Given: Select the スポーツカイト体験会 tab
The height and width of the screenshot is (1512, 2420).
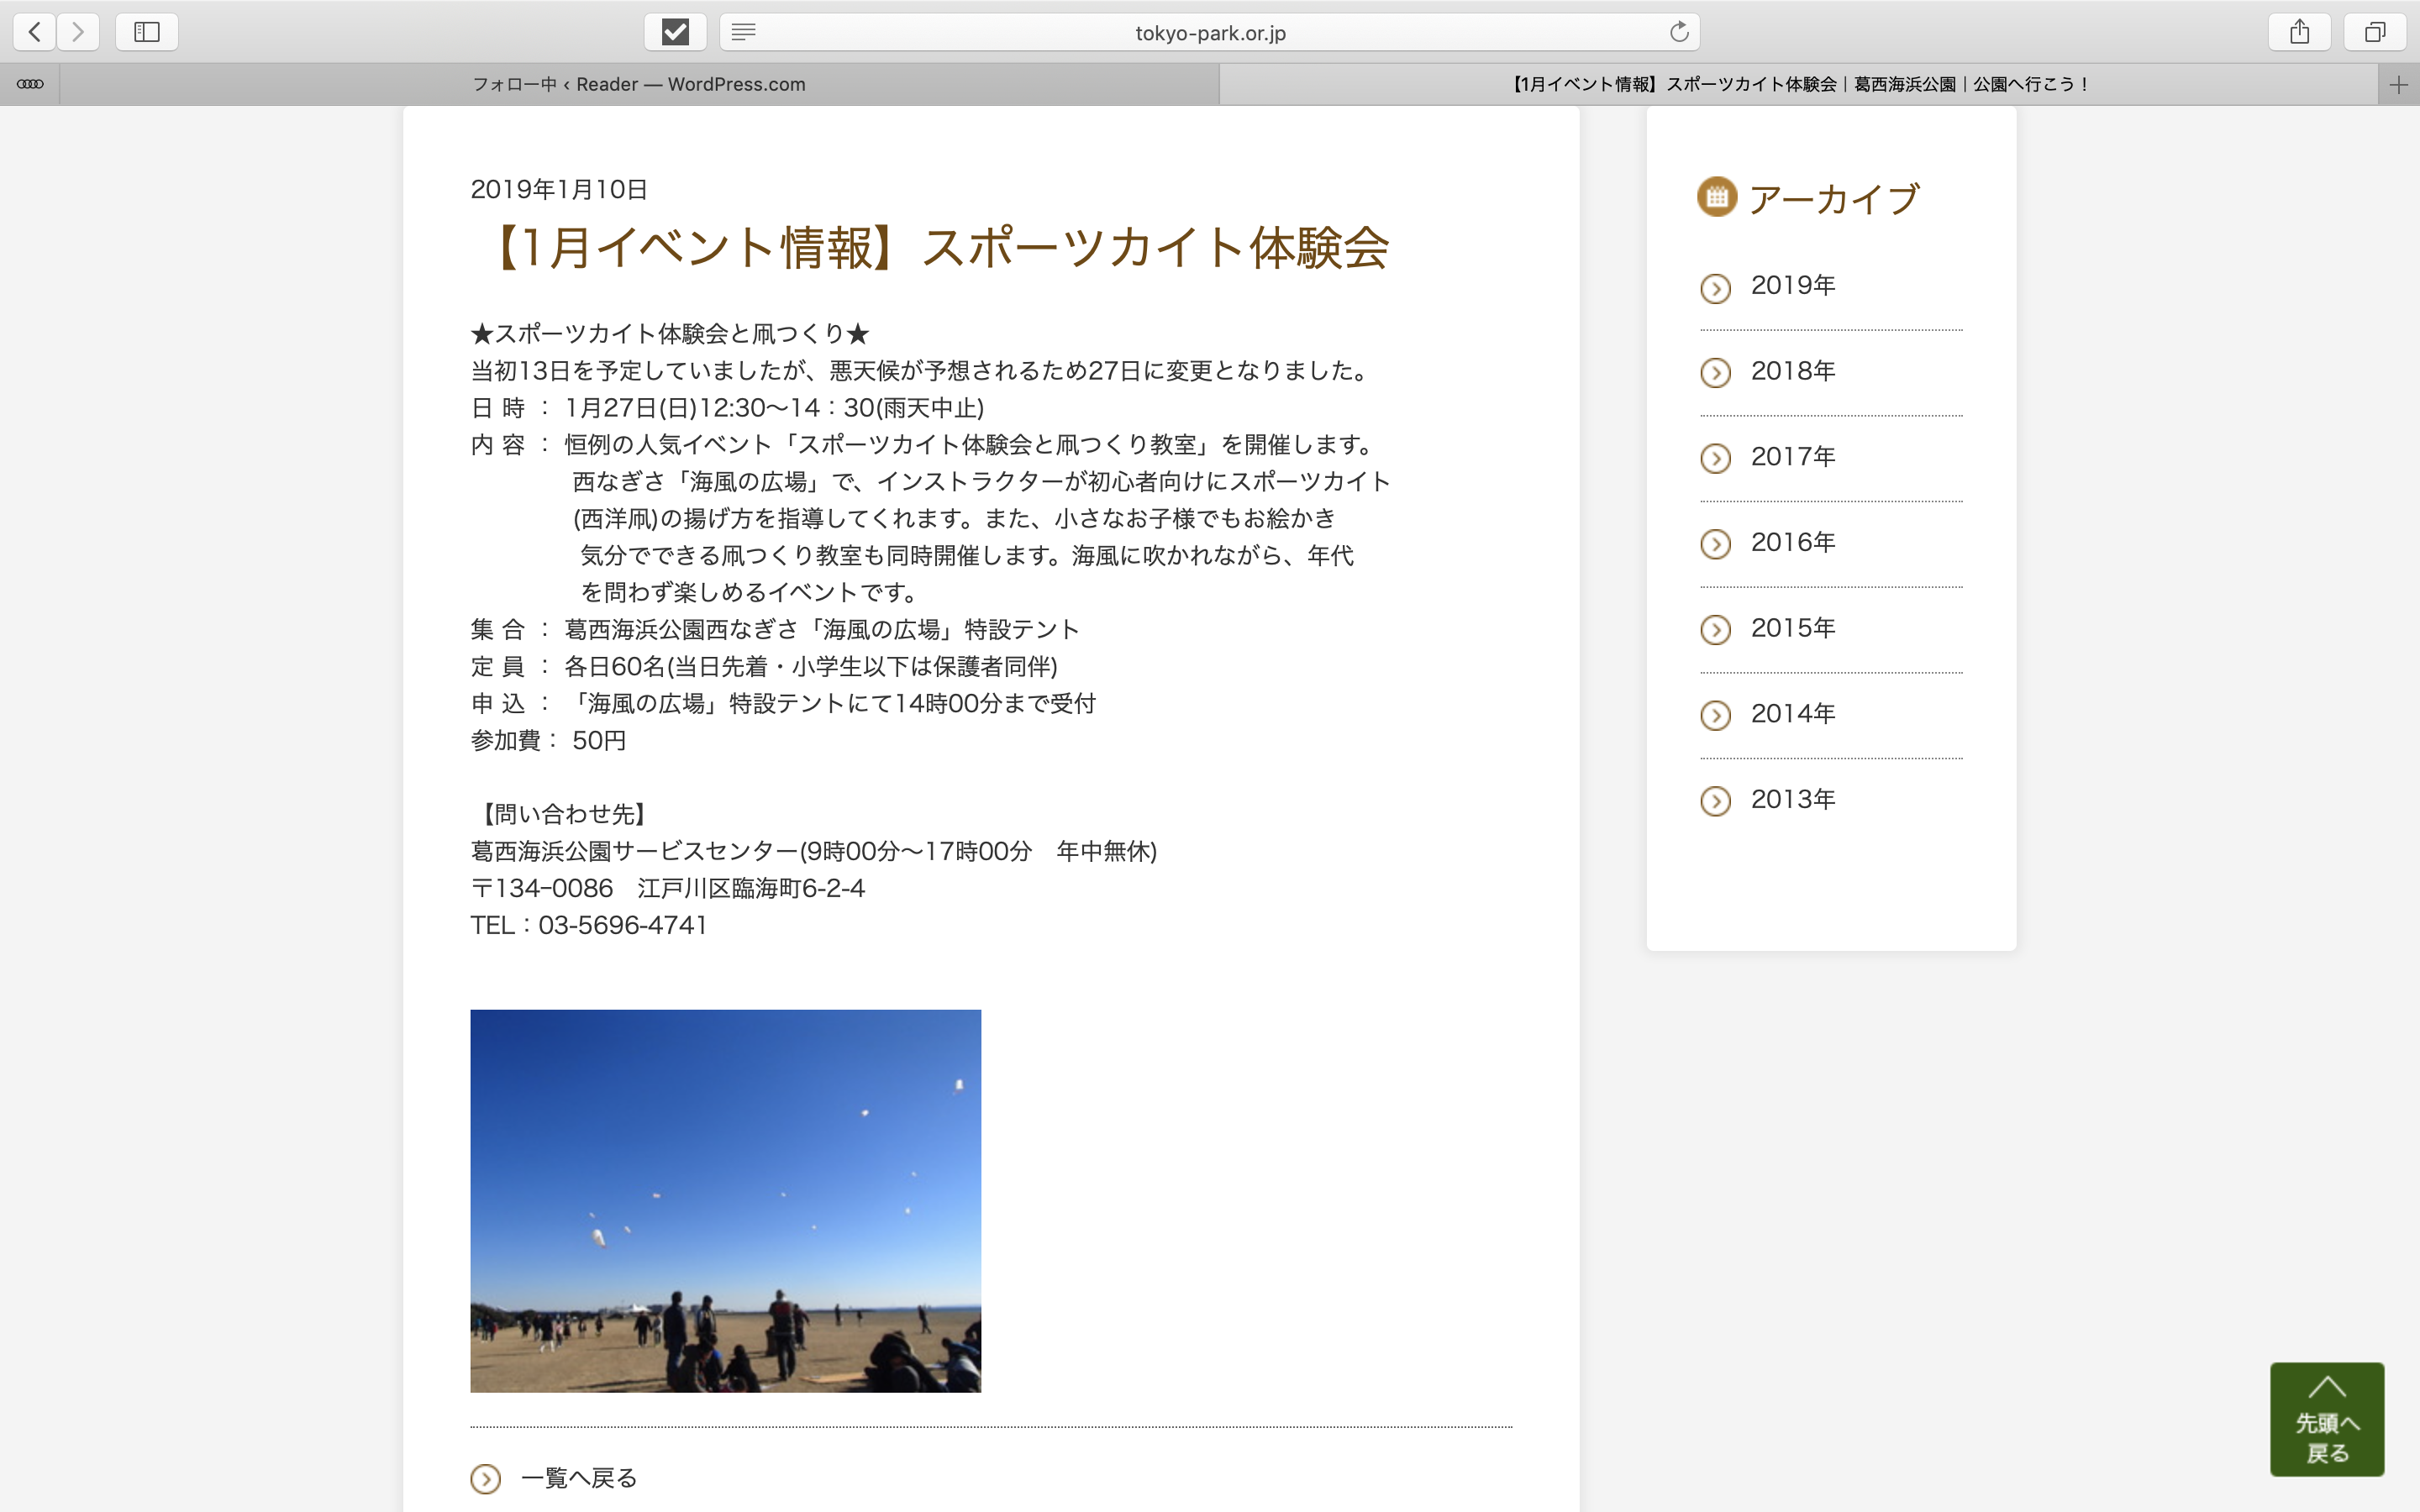Looking at the screenshot, I should coord(1798,84).
